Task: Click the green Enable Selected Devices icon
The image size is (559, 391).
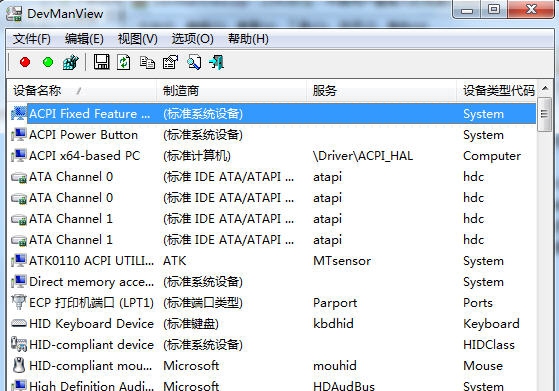Action: 48,62
